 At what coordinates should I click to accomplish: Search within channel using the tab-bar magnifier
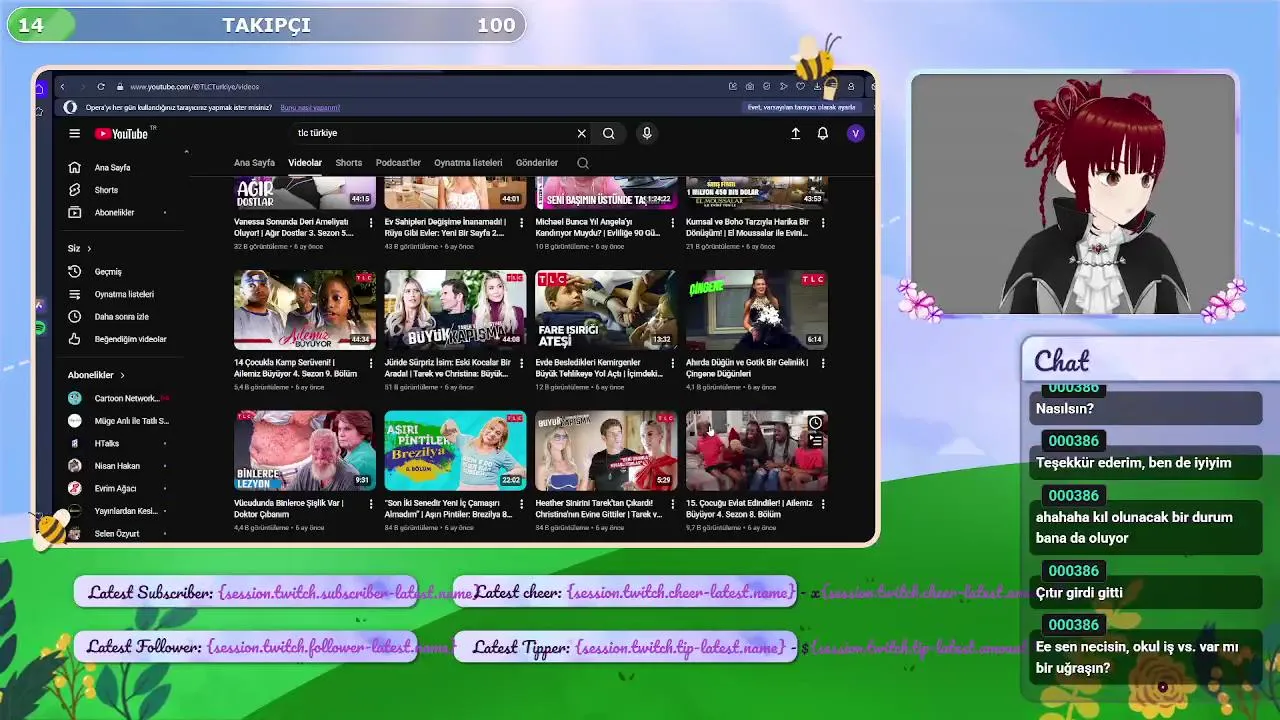click(x=583, y=163)
